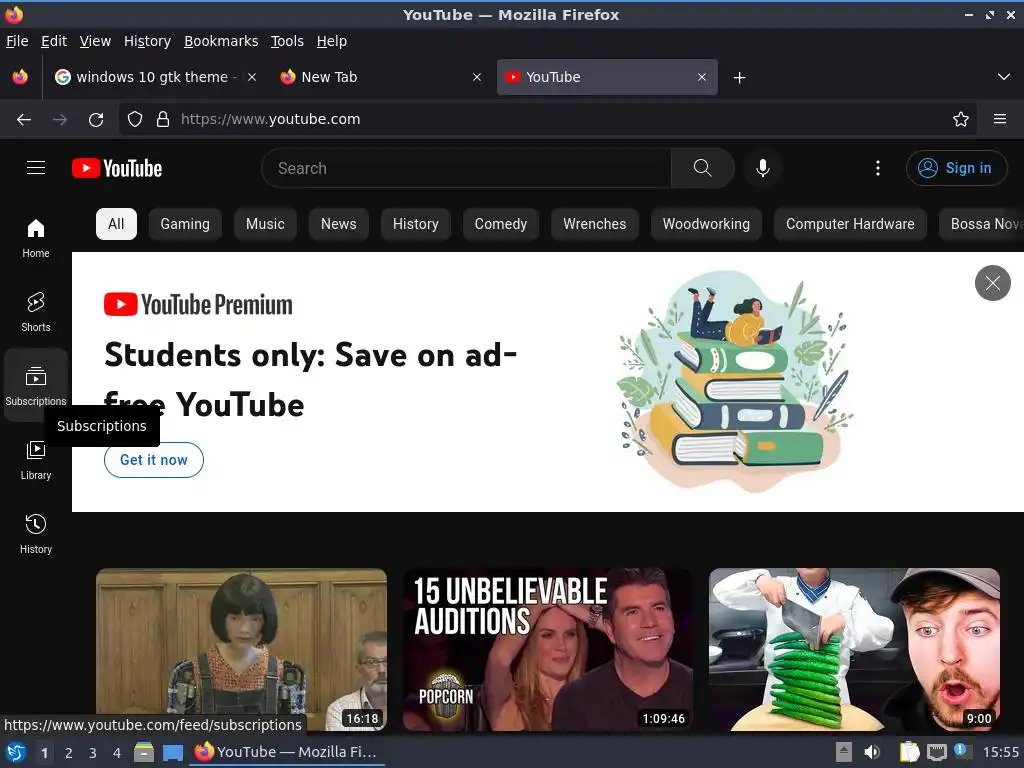The image size is (1024, 768).
Task: Focus the YouTube Search field
Action: coord(466,168)
